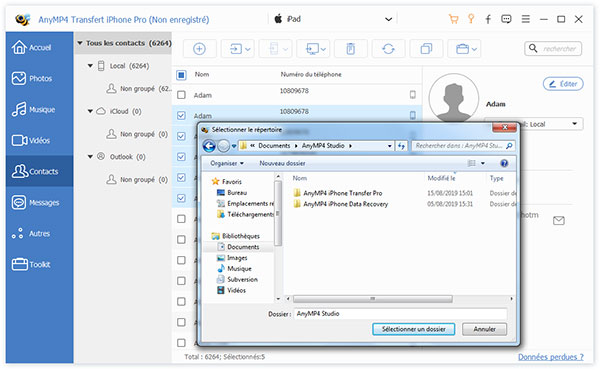Screen dimensions: 600x370
Task: Click the refresh contacts icon
Action: [x=388, y=49]
